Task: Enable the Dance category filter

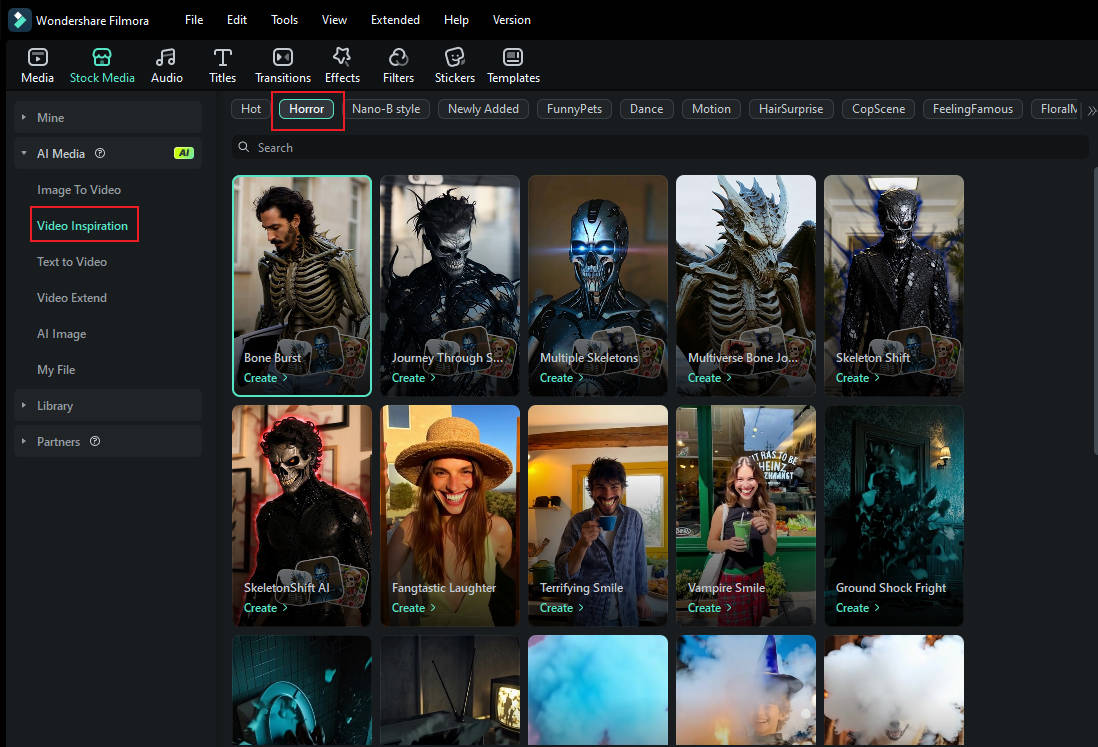Action: coord(646,109)
